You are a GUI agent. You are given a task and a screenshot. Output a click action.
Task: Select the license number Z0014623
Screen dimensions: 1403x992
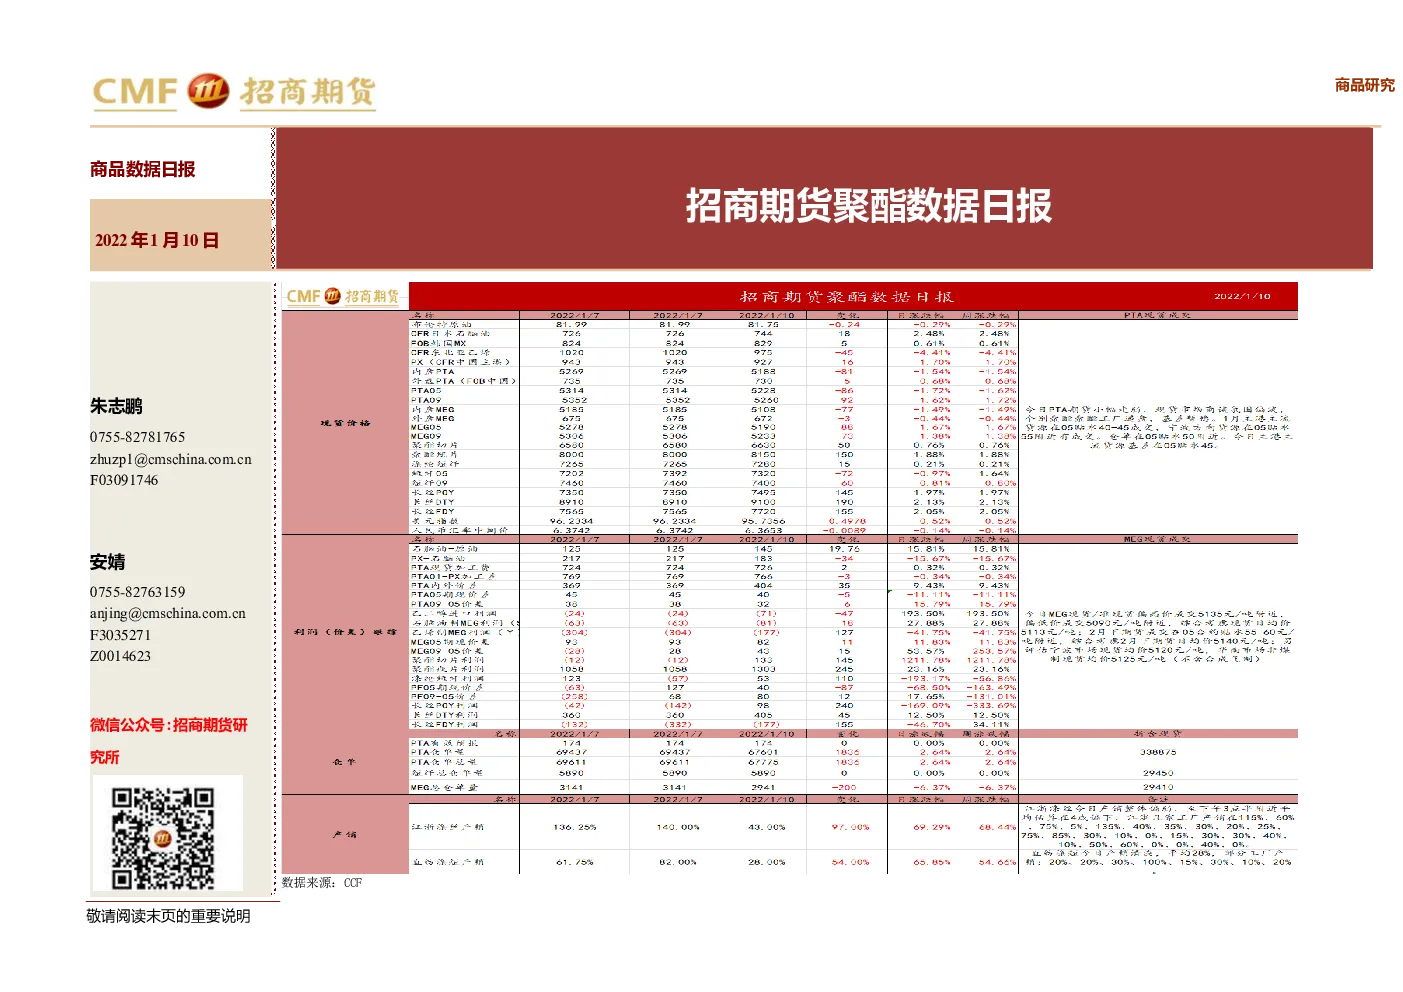[120, 656]
